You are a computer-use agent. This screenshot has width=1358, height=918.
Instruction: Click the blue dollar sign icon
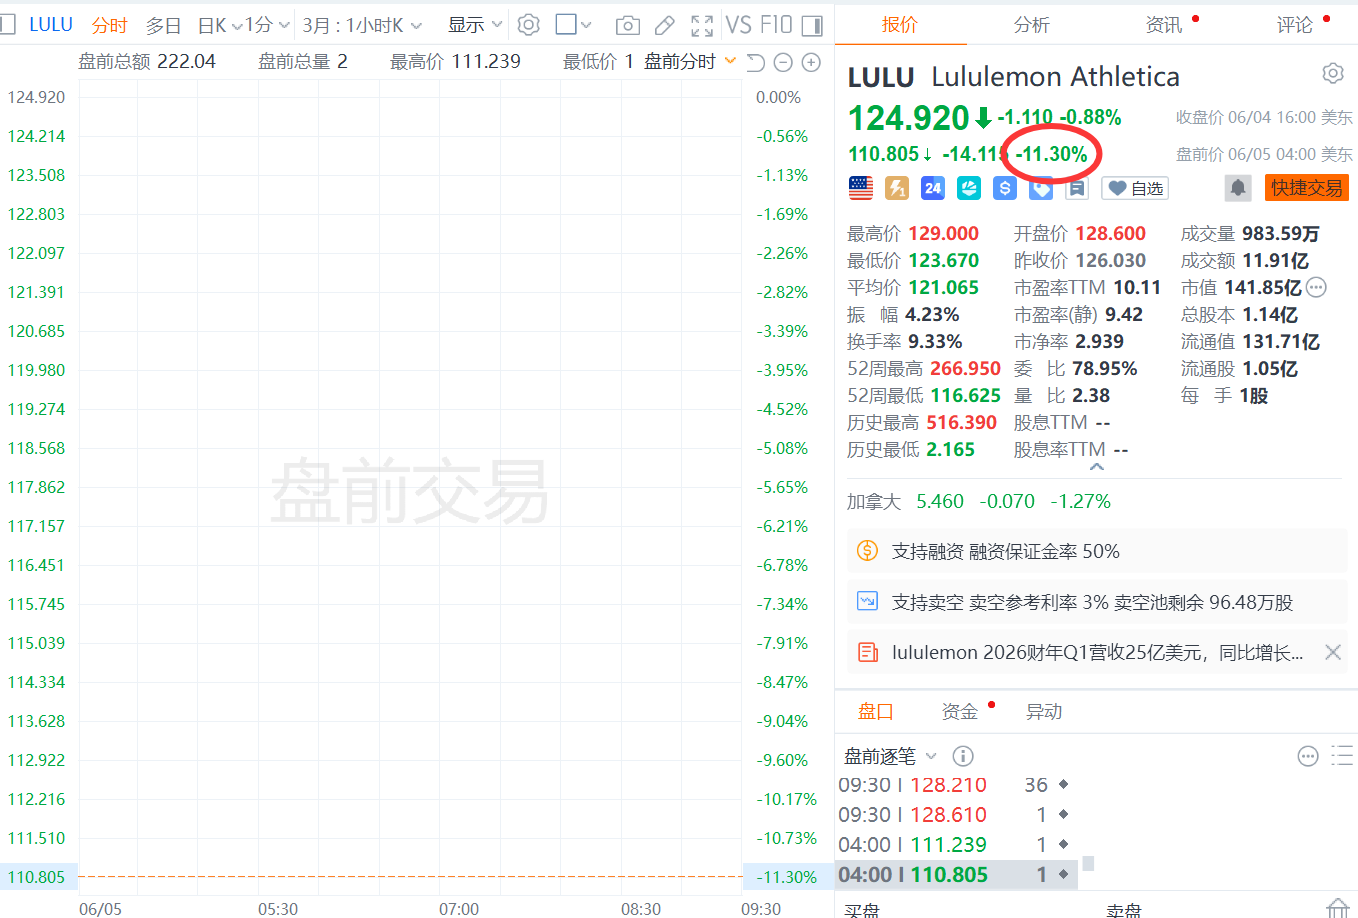click(1005, 188)
